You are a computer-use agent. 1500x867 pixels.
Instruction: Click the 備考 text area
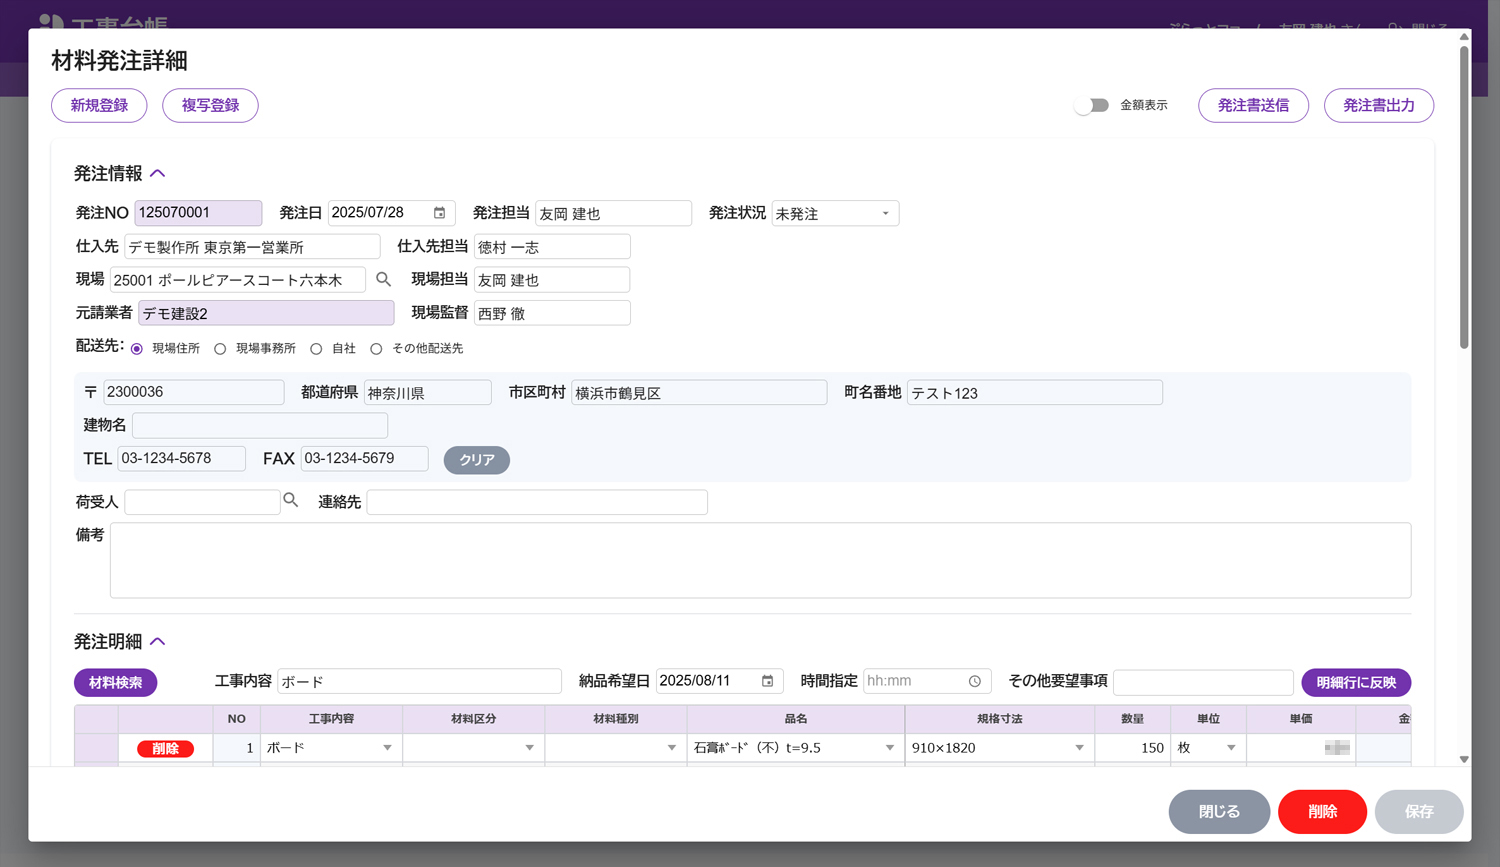point(760,560)
